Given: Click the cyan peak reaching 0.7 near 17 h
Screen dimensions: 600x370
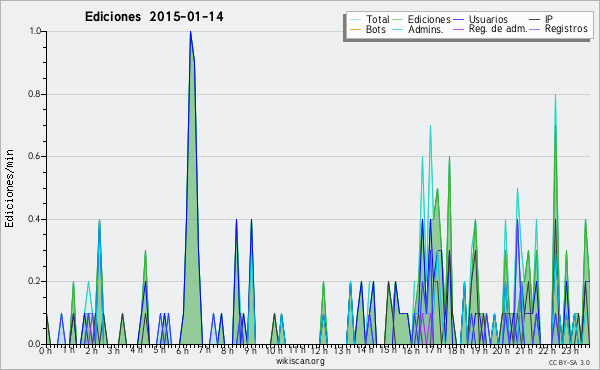Looking at the screenshot, I should (430, 126).
